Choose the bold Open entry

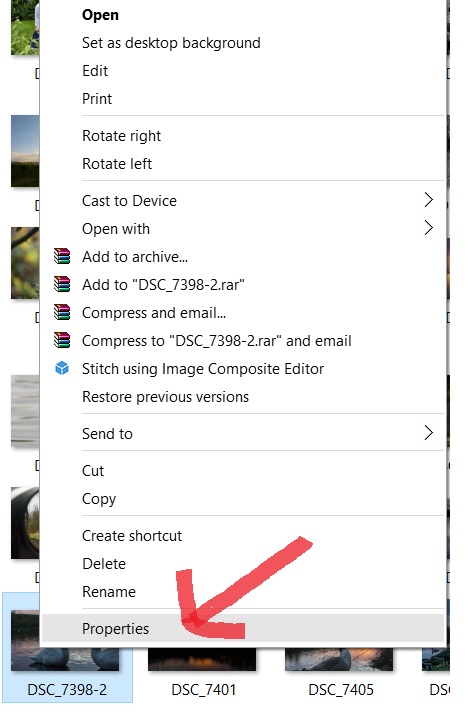pyautogui.click(x=100, y=15)
